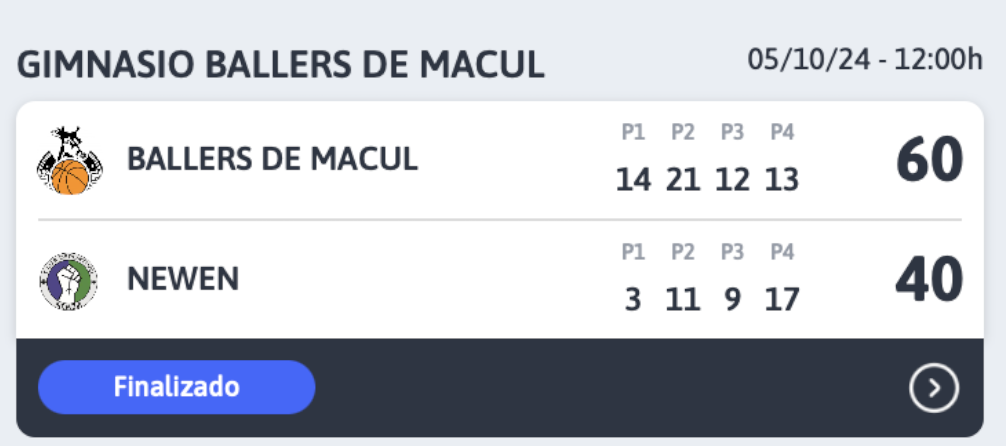Click Newen P2 score of 11
Screen dimensions: 1006x446
[683, 300]
